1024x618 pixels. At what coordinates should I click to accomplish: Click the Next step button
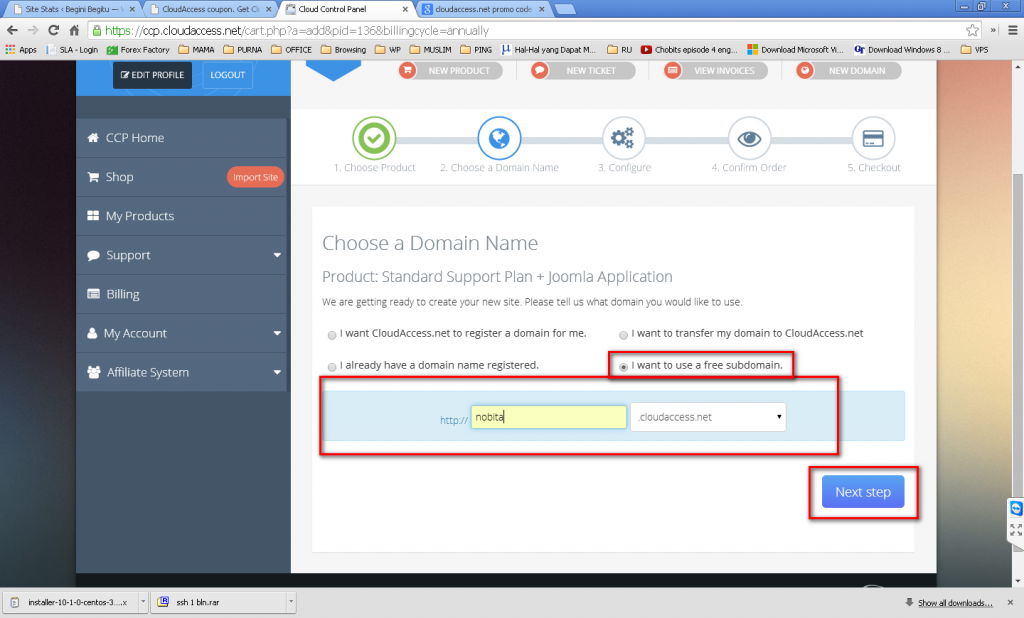click(863, 492)
